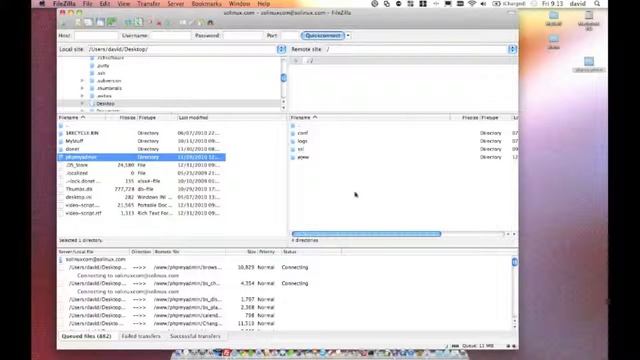This screenshot has width=640, height=360.
Task: Sort local files by Filesize column
Action: coord(127,118)
